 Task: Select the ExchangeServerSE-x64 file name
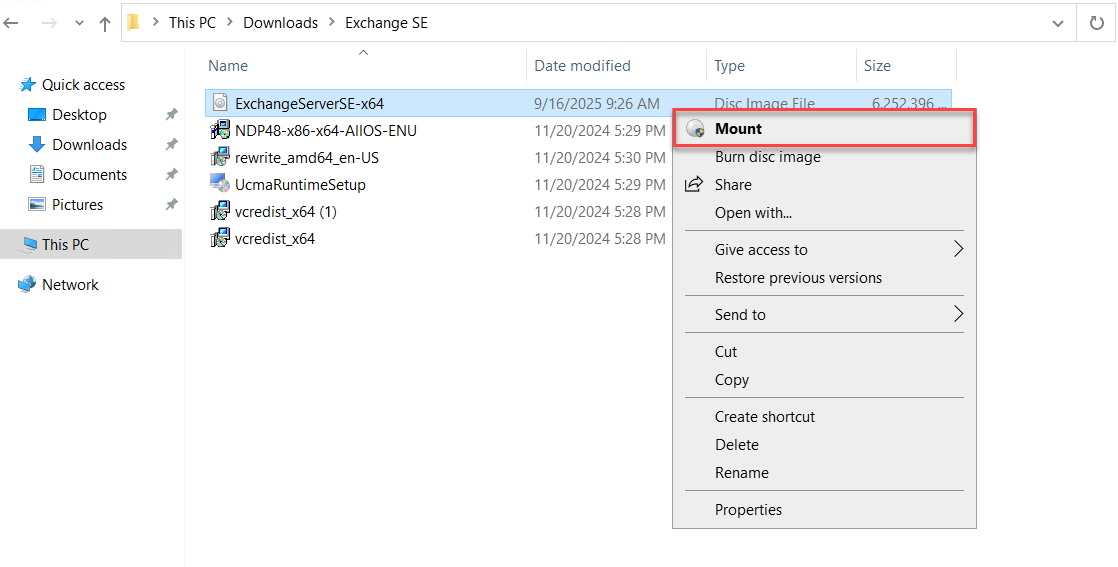[309, 103]
